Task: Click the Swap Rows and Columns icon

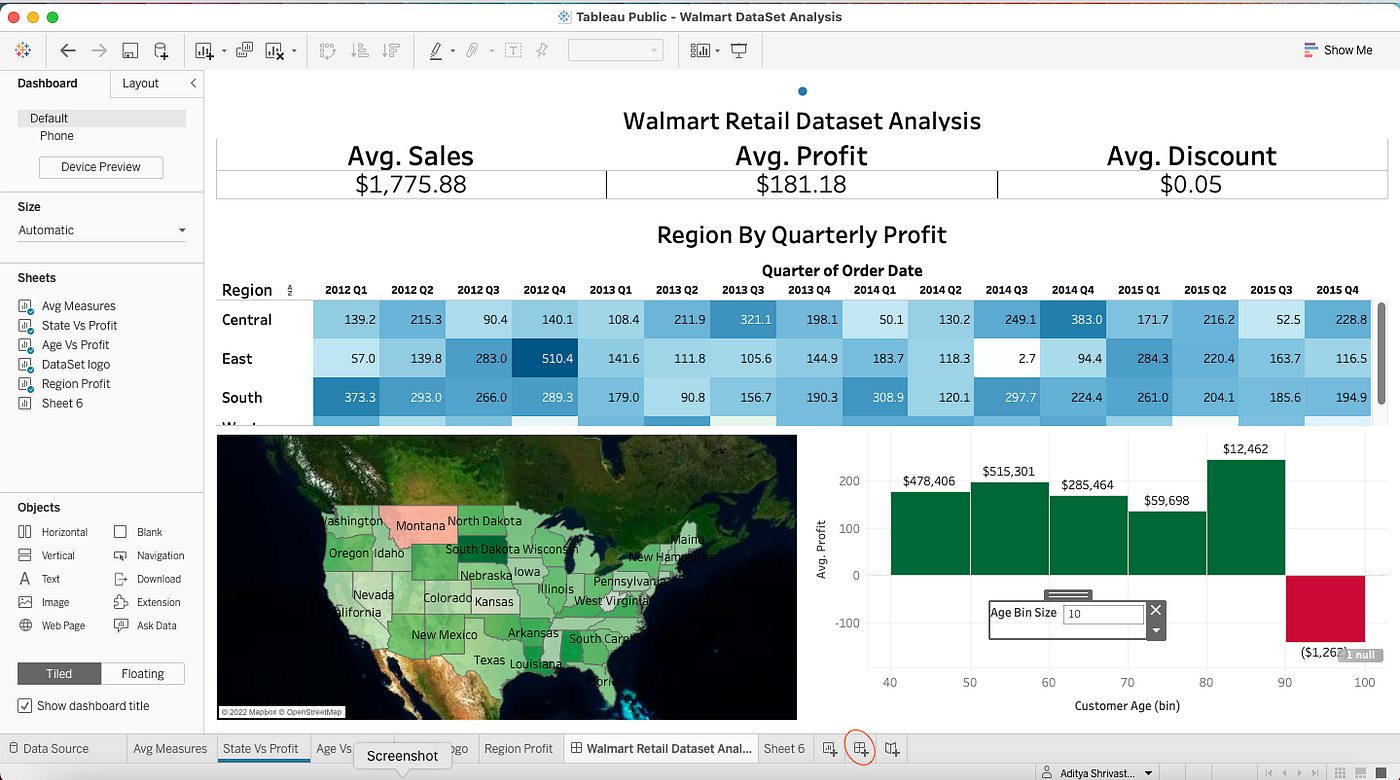Action: [327, 50]
